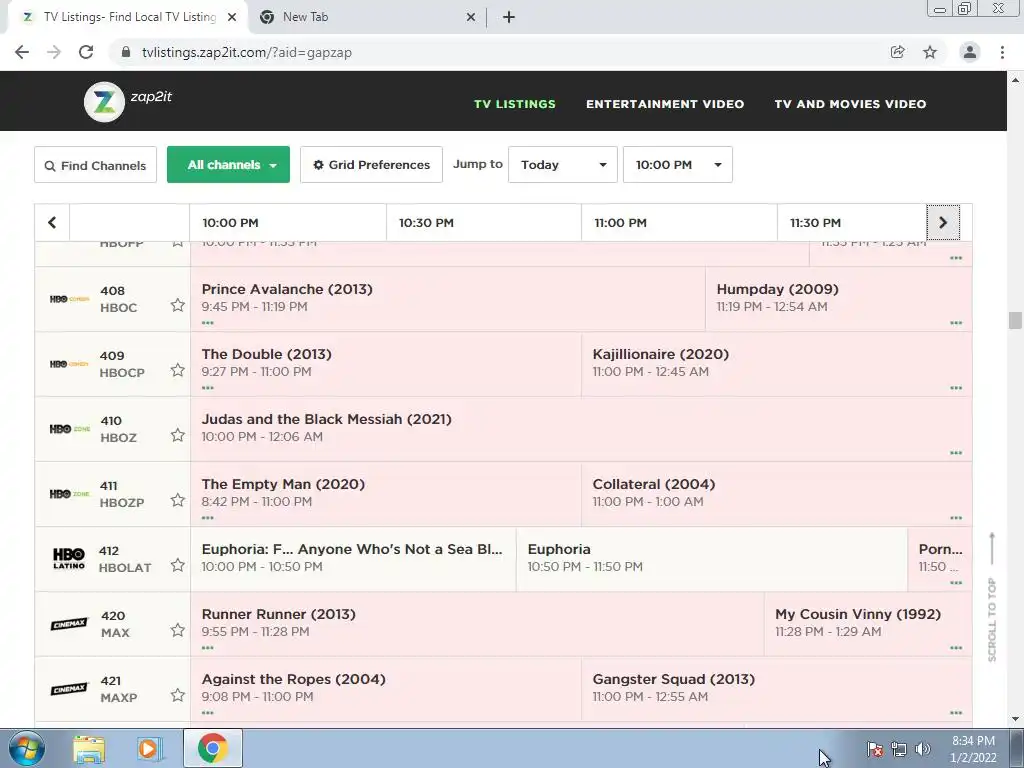Click the zap2it logo icon
Image resolution: width=1024 pixels, height=768 pixels.
click(104, 102)
